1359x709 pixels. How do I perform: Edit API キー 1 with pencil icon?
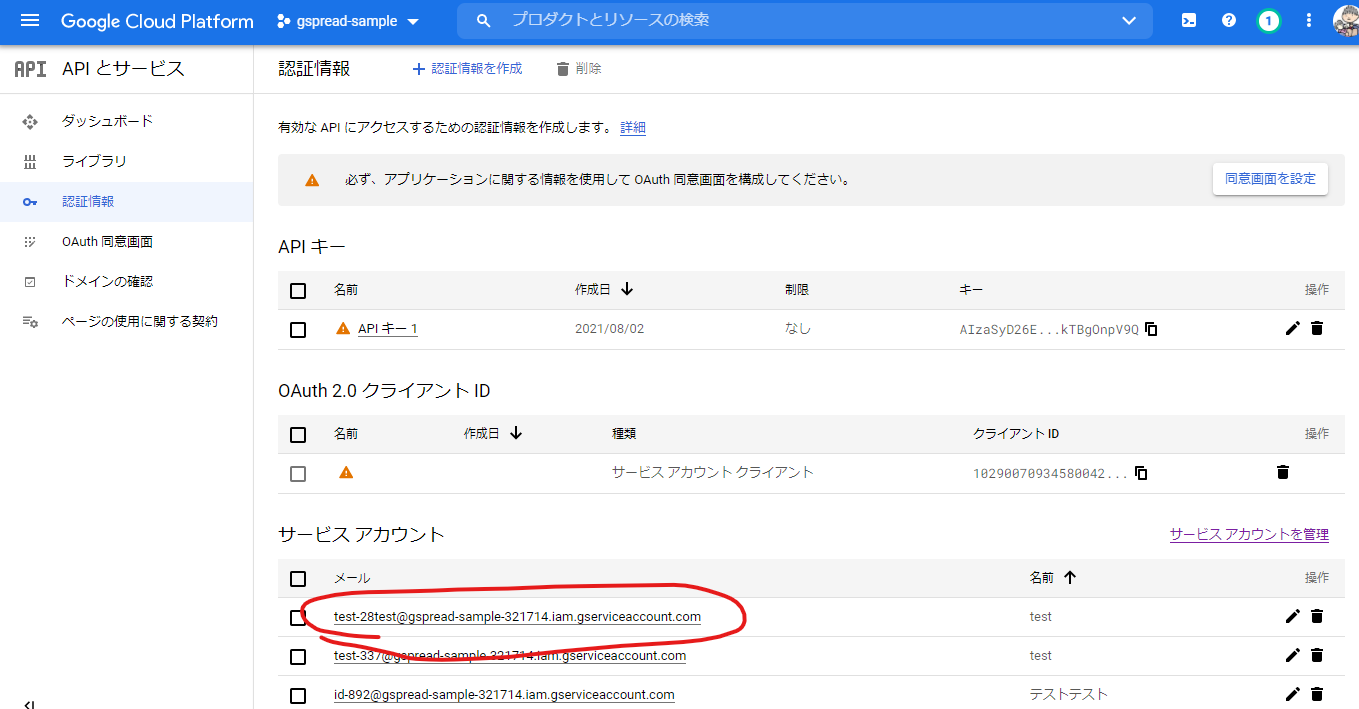click(1292, 329)
